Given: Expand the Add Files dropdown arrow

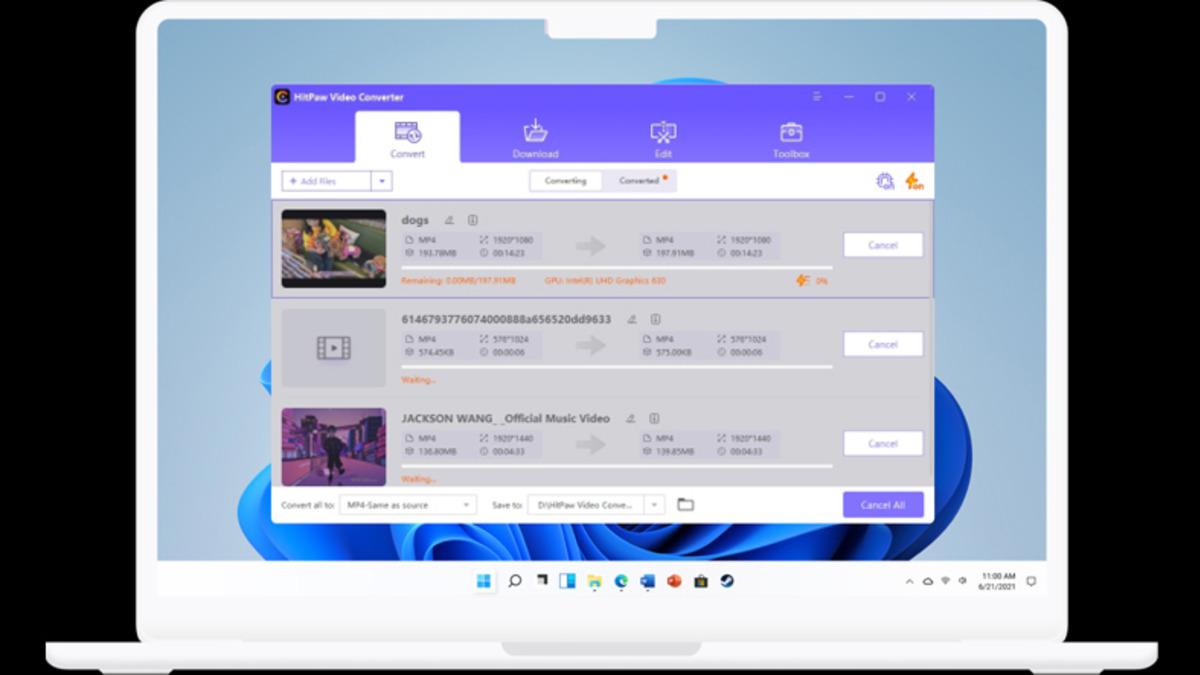Looking at the screenshot, I should (381, 181).
